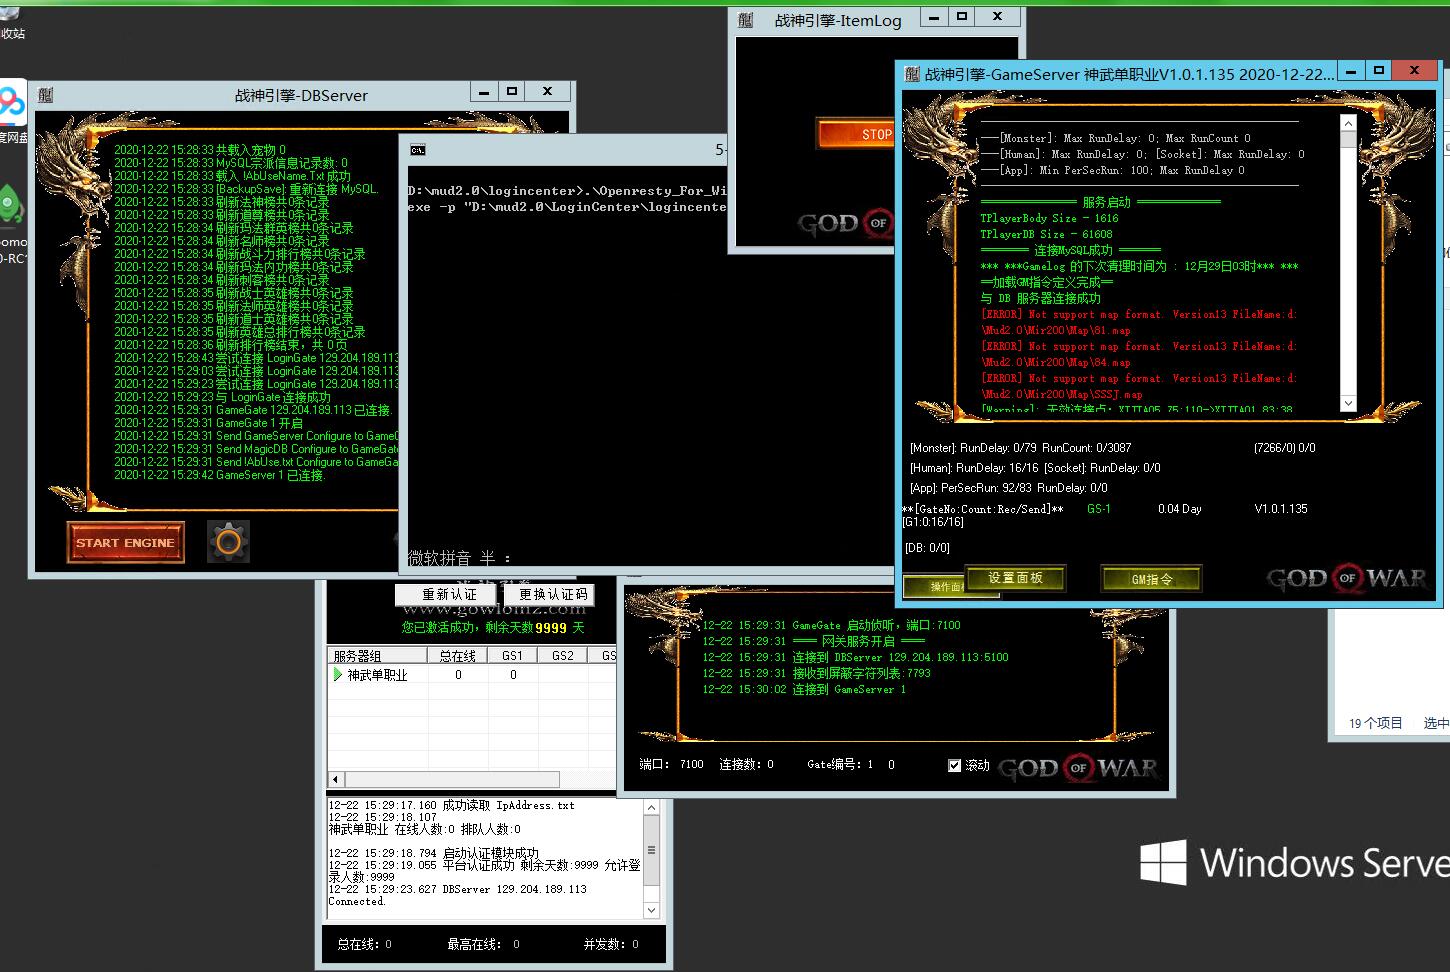Open the Baidu Netdisk desktop icon
Viewport: 1450px width, 972px height.
coord(12,103)
